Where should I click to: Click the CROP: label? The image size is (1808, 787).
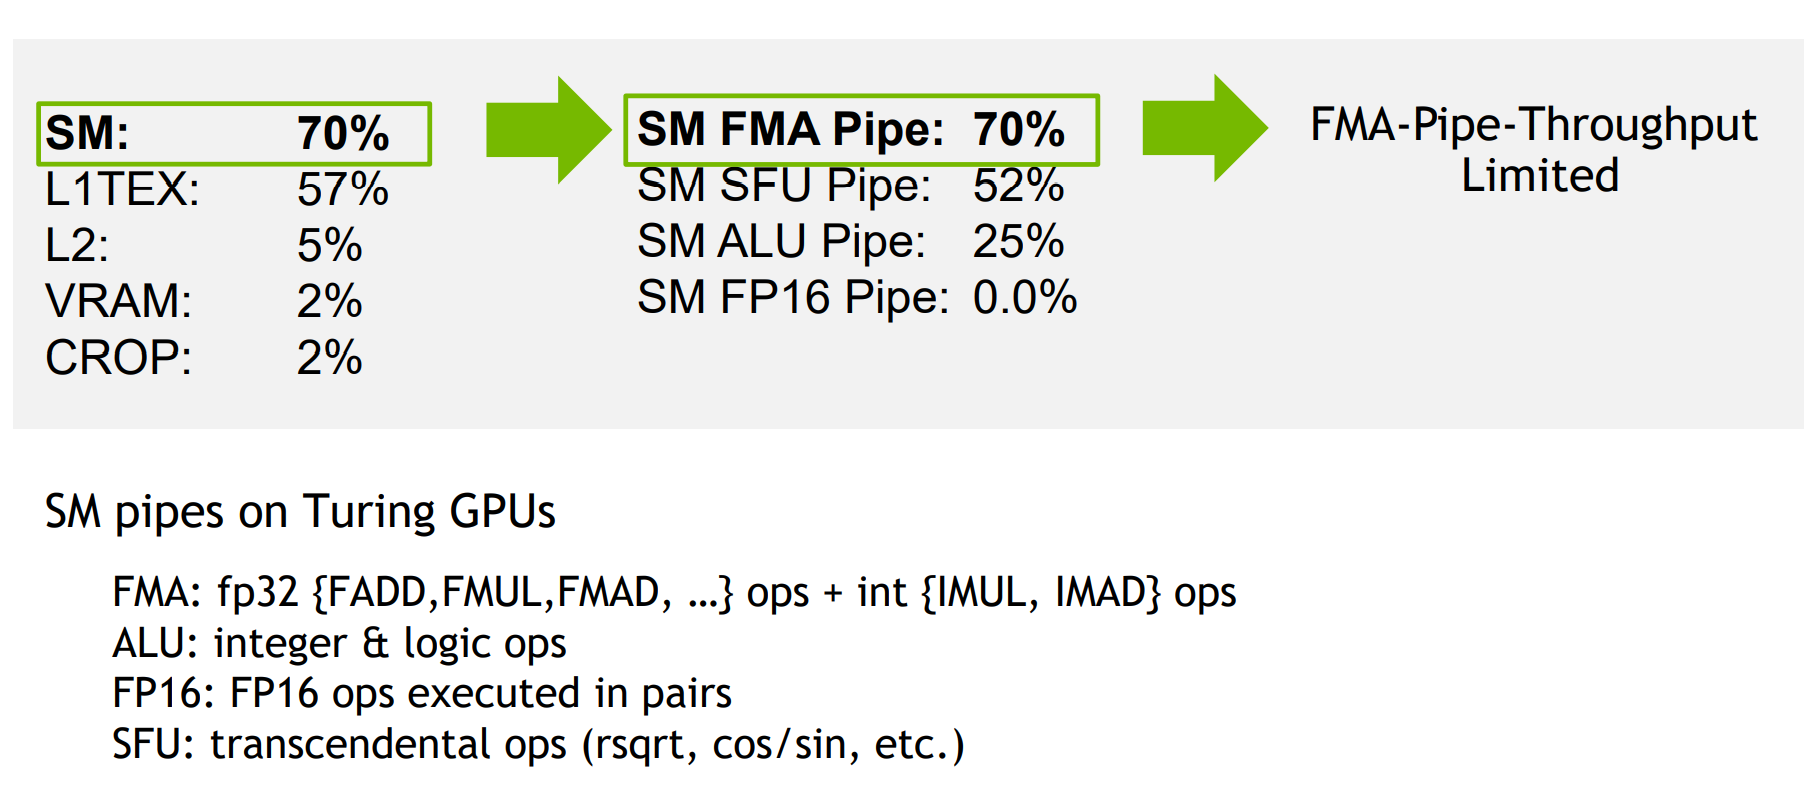118,358
